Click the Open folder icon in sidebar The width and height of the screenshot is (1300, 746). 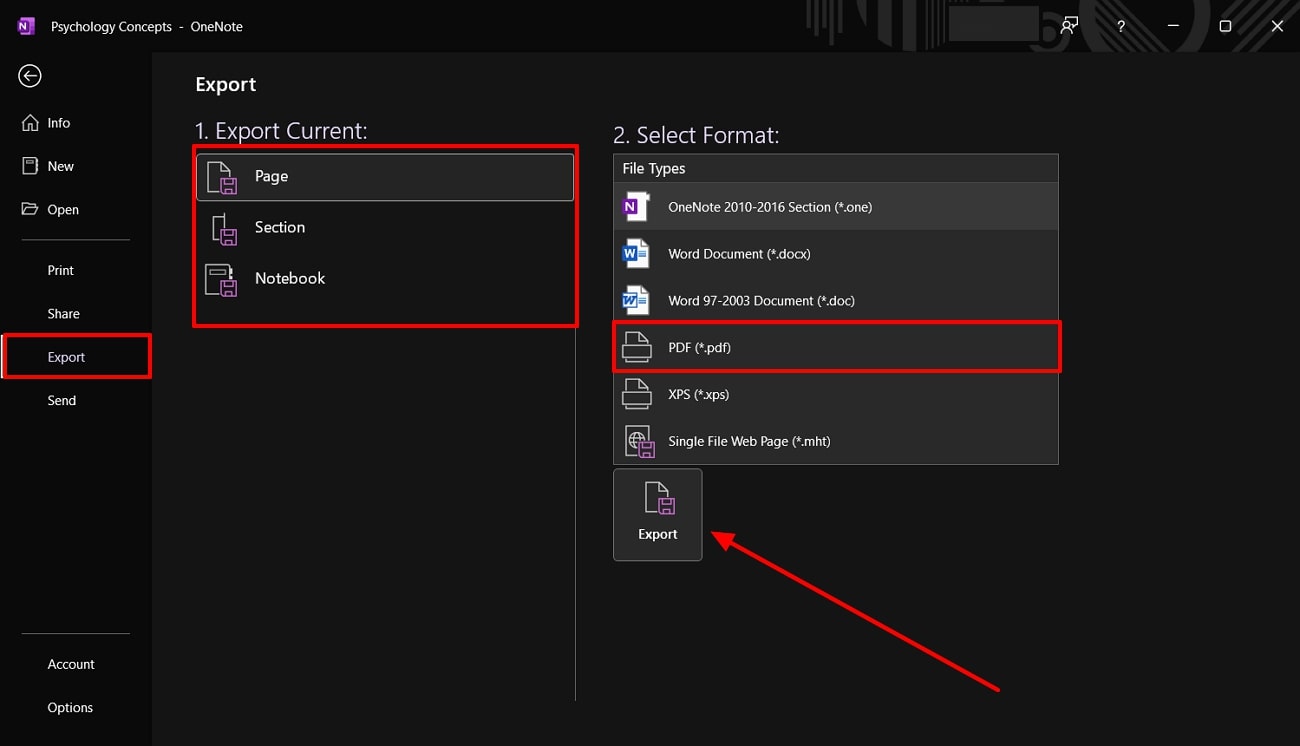[30, 209]
